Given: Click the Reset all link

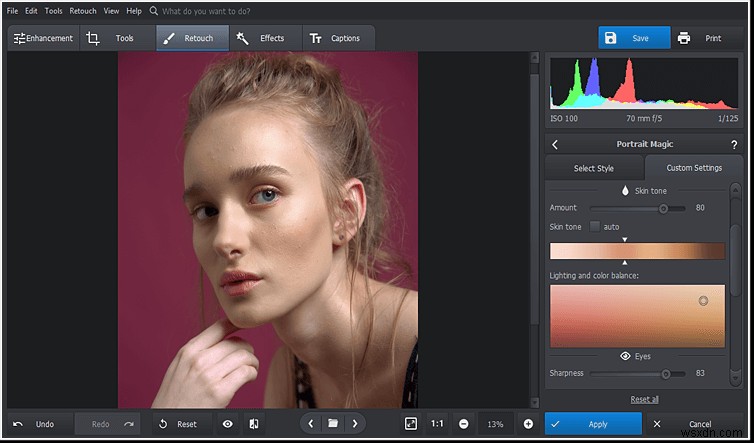Looking at the screenshot, I should 644,399.
